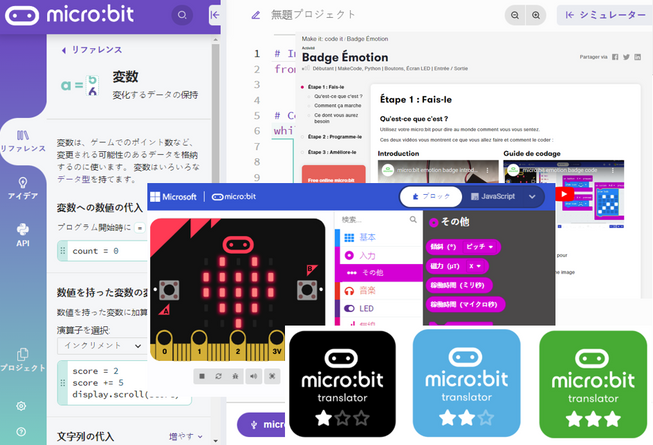Click the toolbox search magnifier icon
Viewport: 653px width, 445px height.
coord(413,219)
